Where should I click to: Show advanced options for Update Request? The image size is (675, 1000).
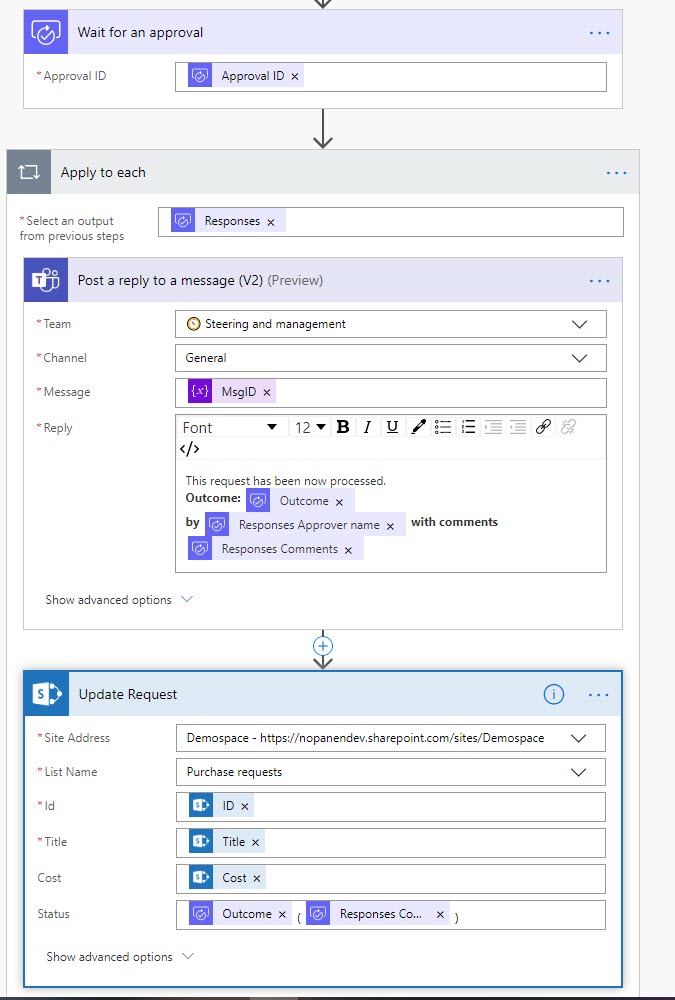119,957
